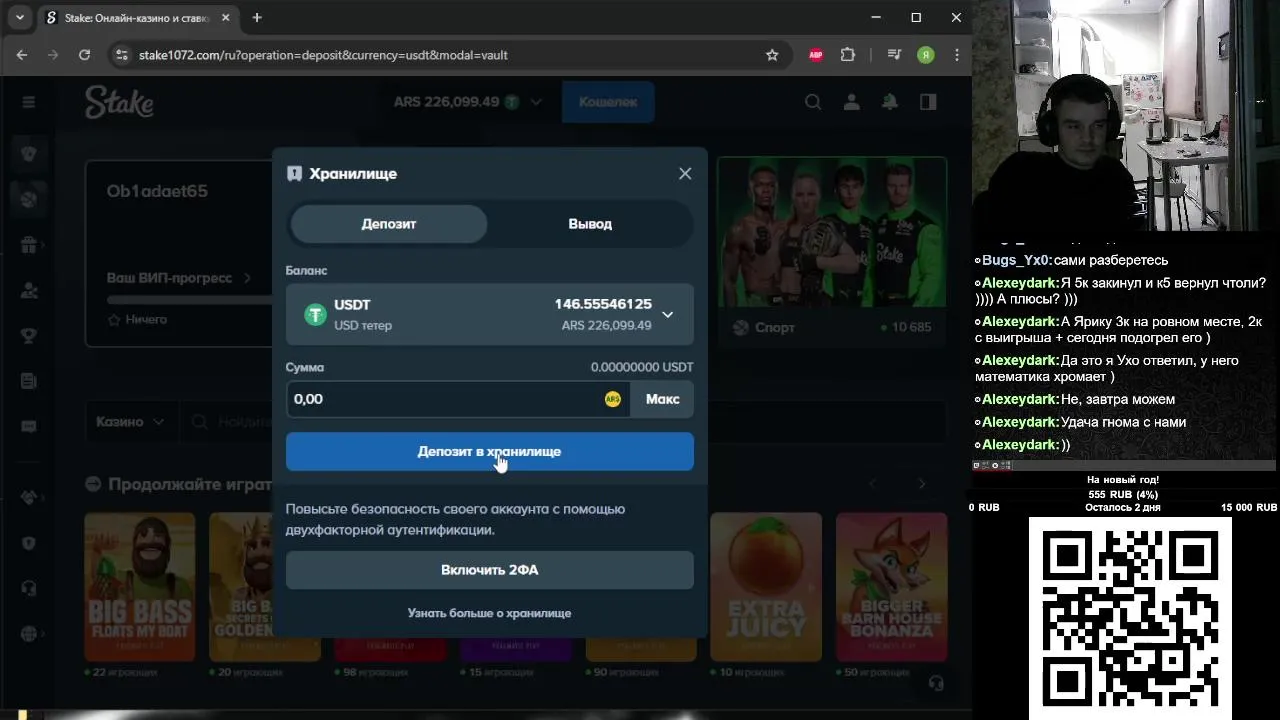Open the Chrome profile avatar
The width and height of the screenshot is (1280, 720).
pyautogui.click(x=926, y=55)
